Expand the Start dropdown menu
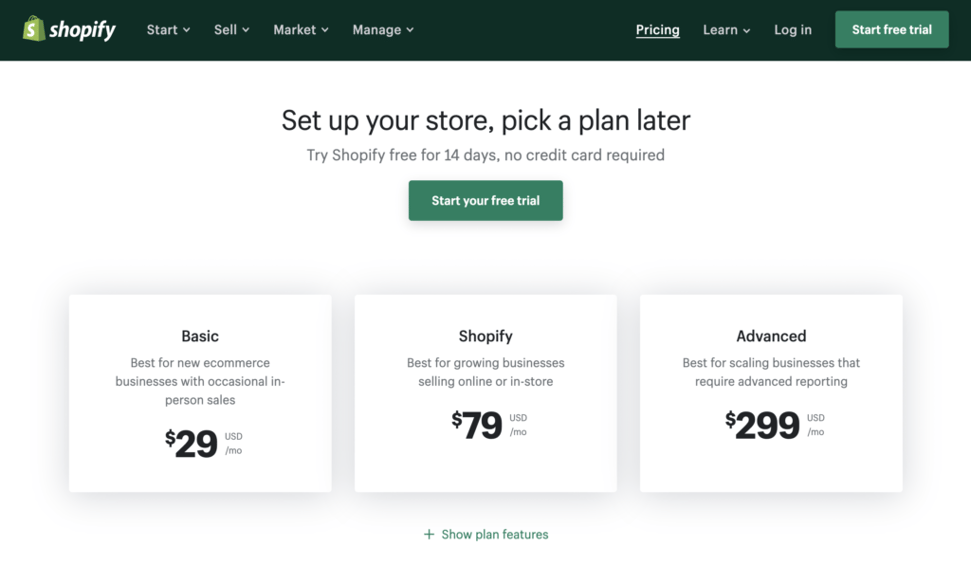Screen dimensions: 971x564 [x=168, y=30]
